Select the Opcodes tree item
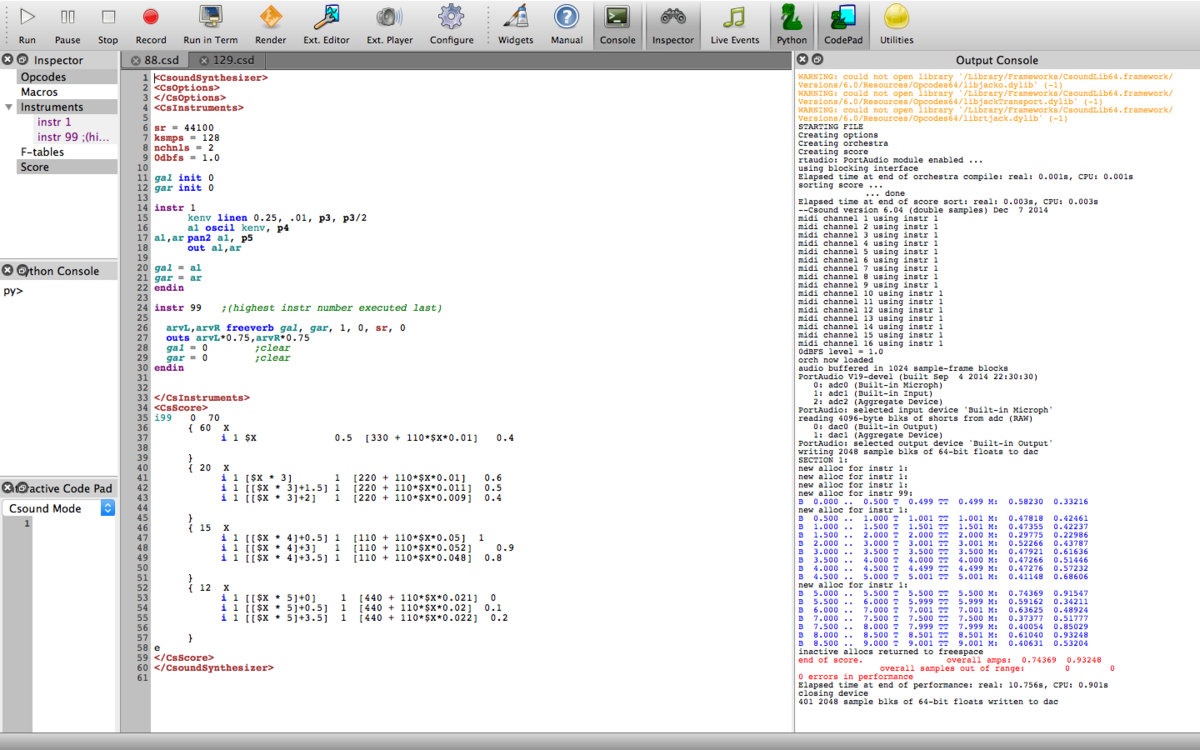1200x750 pixels. coord(43,77)
